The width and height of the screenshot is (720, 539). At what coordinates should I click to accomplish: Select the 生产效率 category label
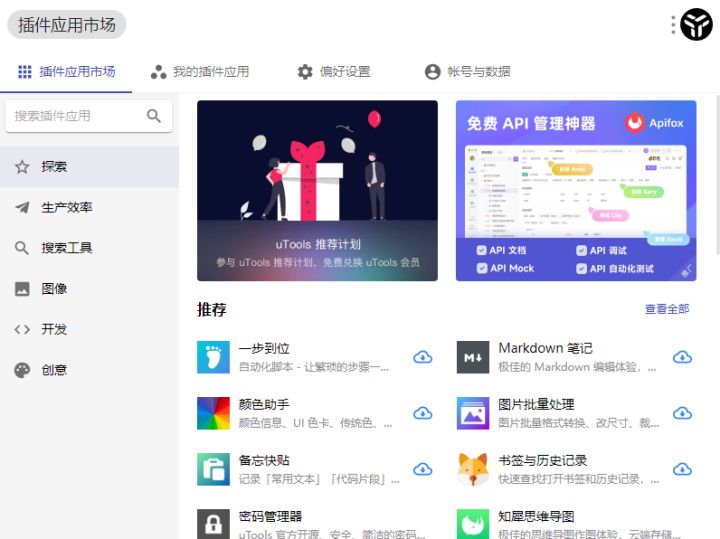(67, 208)
